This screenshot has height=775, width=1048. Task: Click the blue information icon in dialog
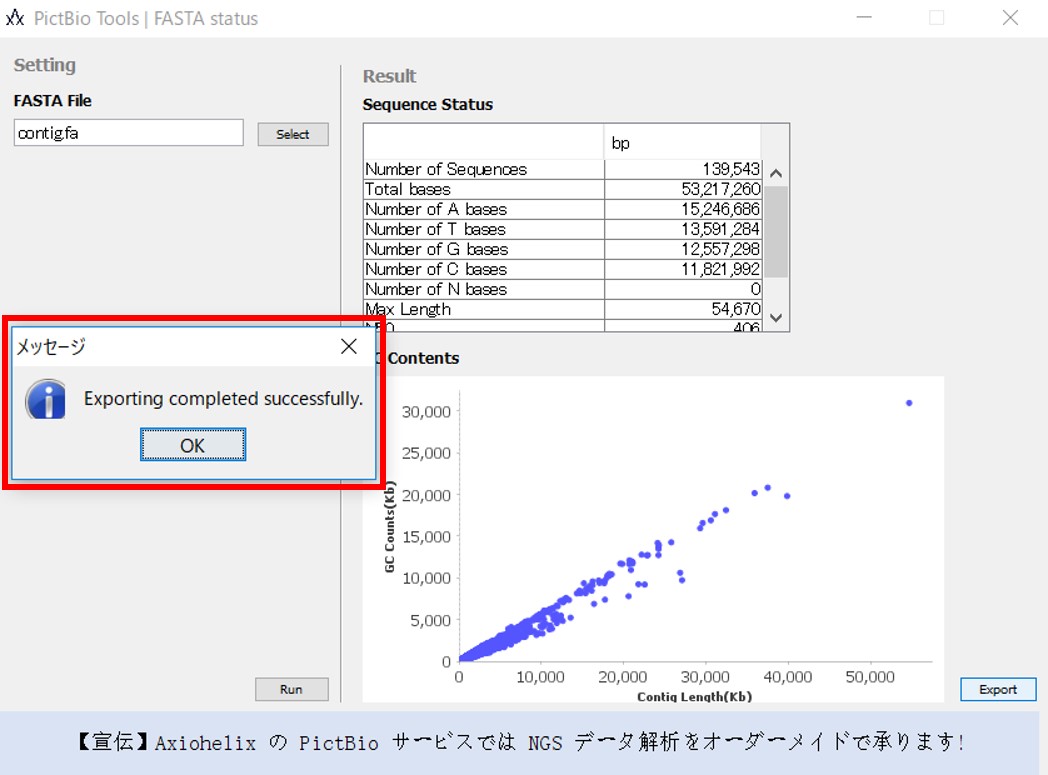[x=46, y=400]
